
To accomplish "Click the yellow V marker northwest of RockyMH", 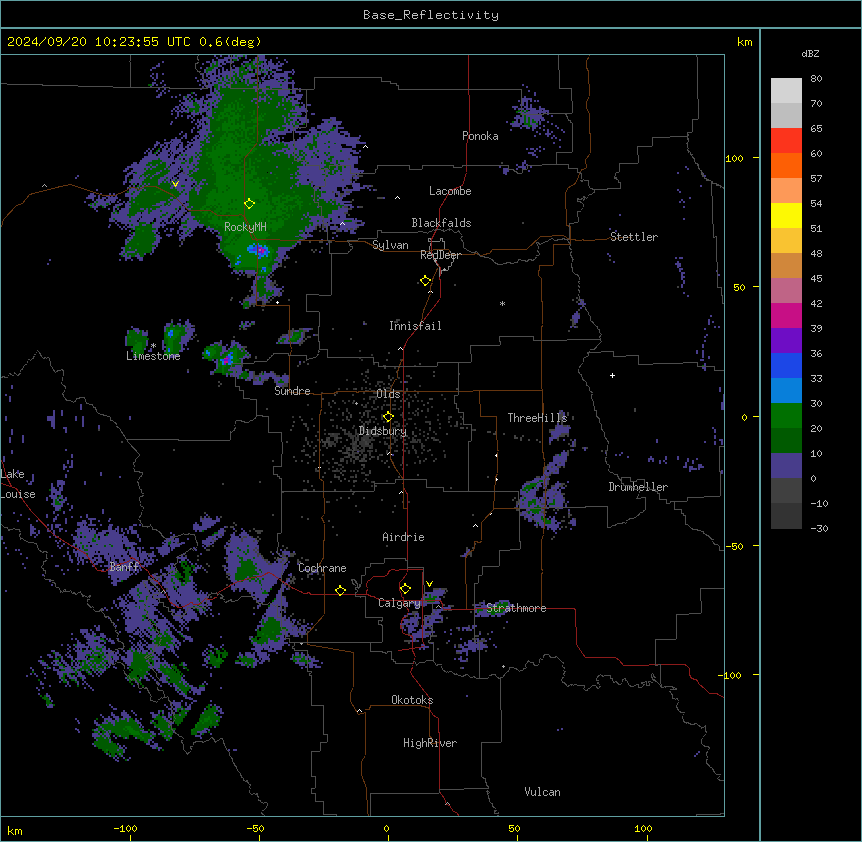I will pyautogui.click(x=175, y=184).
